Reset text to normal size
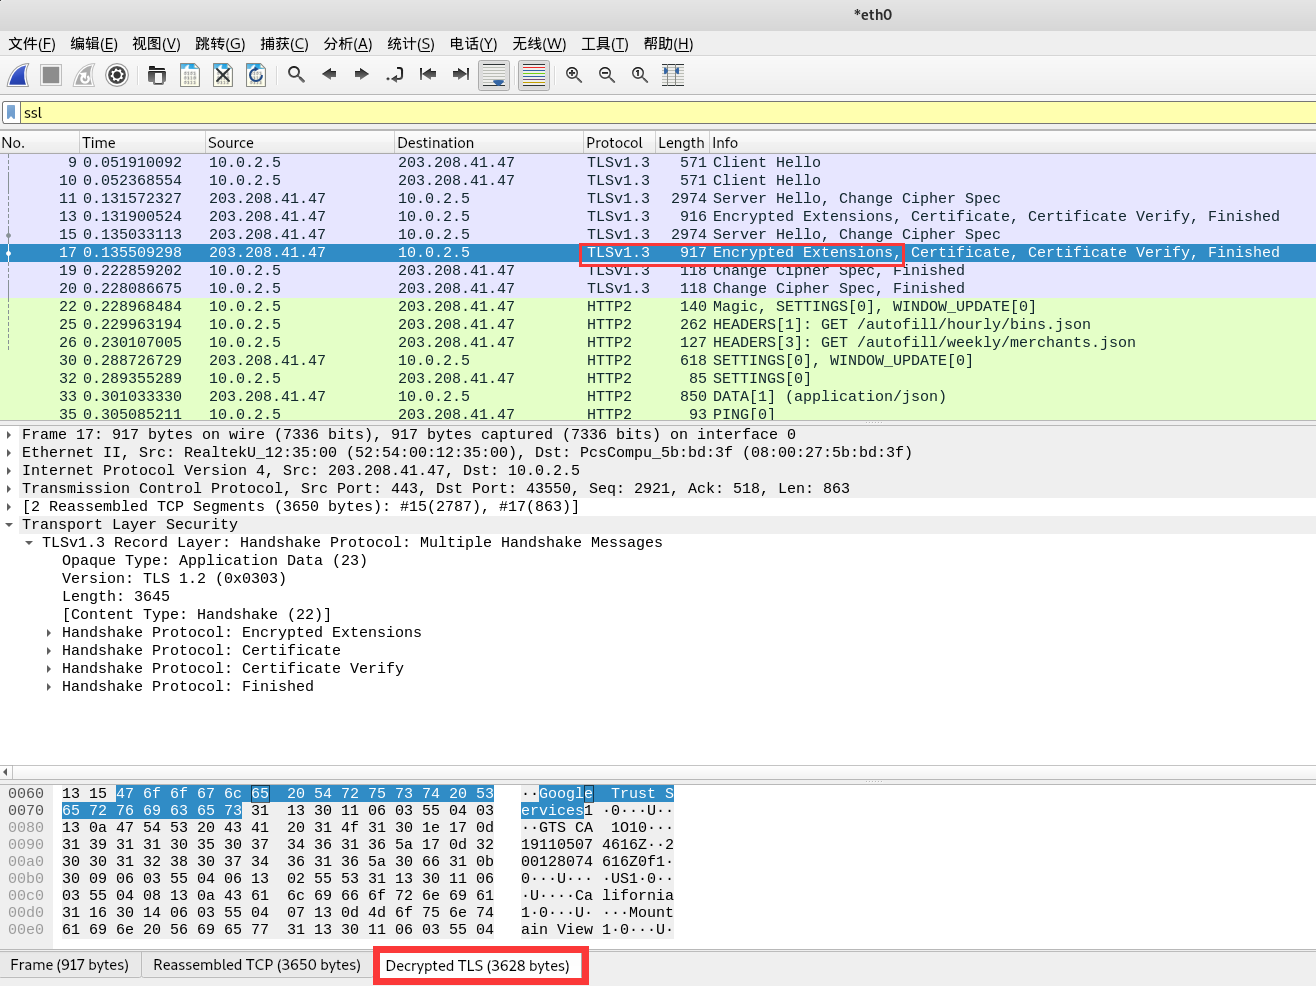Image resolution: width=1316 pixels, height=986 pixels. pyautogui.click(x=640, y=75)
